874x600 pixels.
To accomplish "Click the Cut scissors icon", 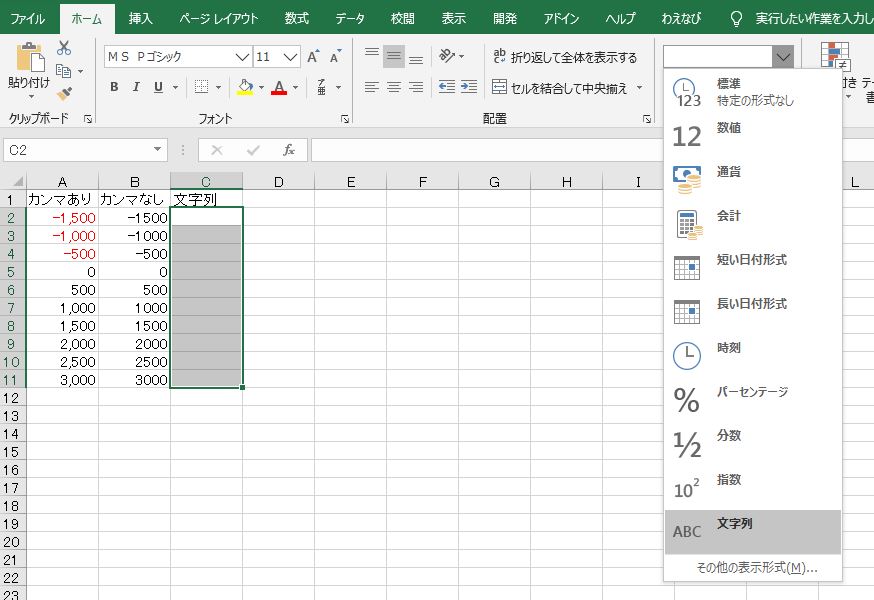I will [64, 48].
